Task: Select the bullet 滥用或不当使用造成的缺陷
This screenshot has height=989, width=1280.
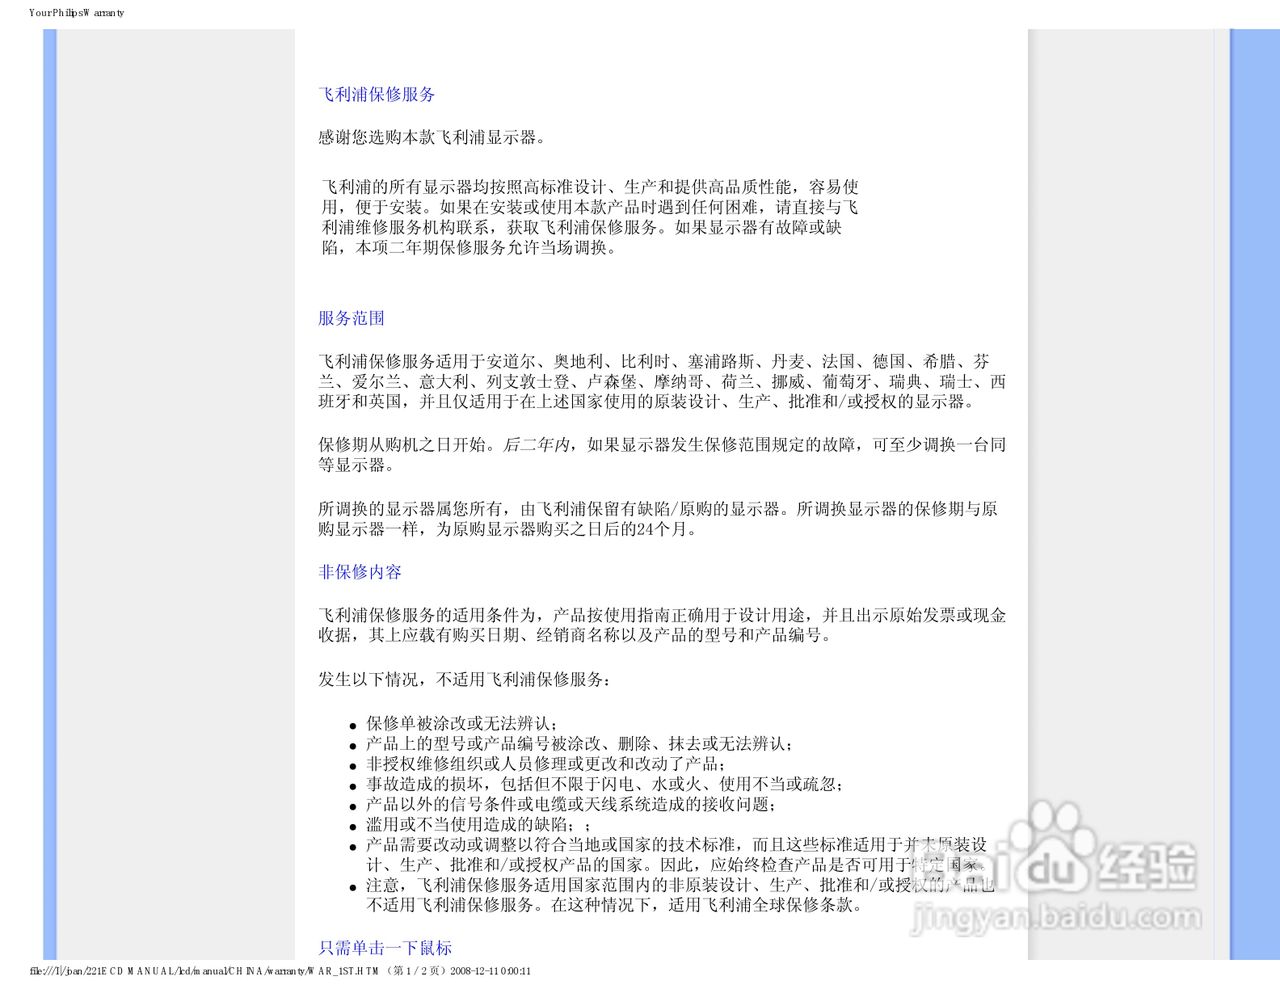Action: [479, 825]
